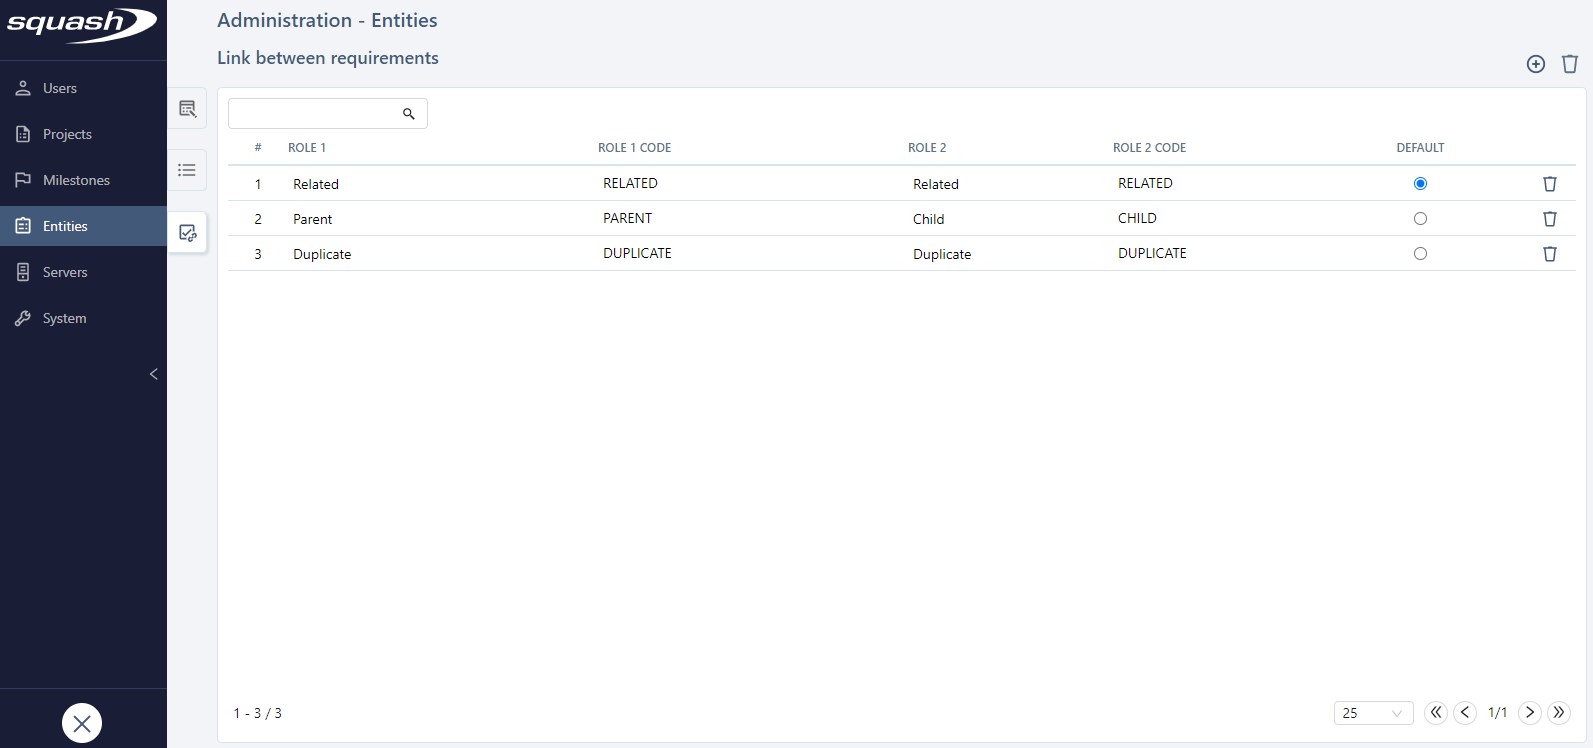Jump to the last page of results

point(1558,713)
